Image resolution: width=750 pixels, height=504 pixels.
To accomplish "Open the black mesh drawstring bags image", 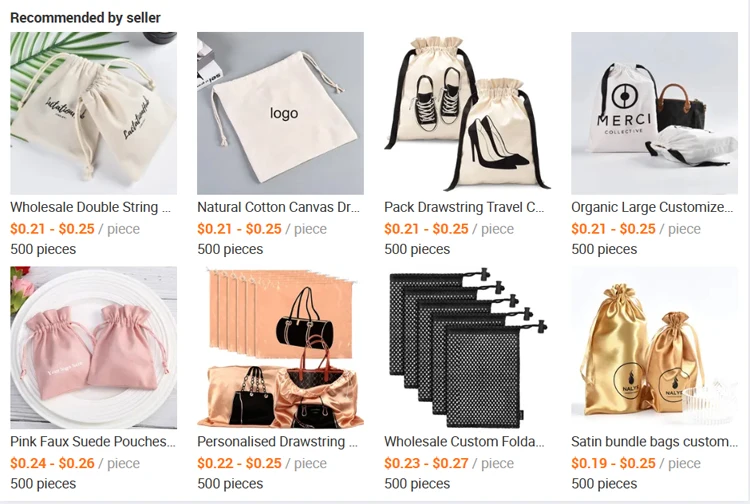I will (x=467, y=348).
